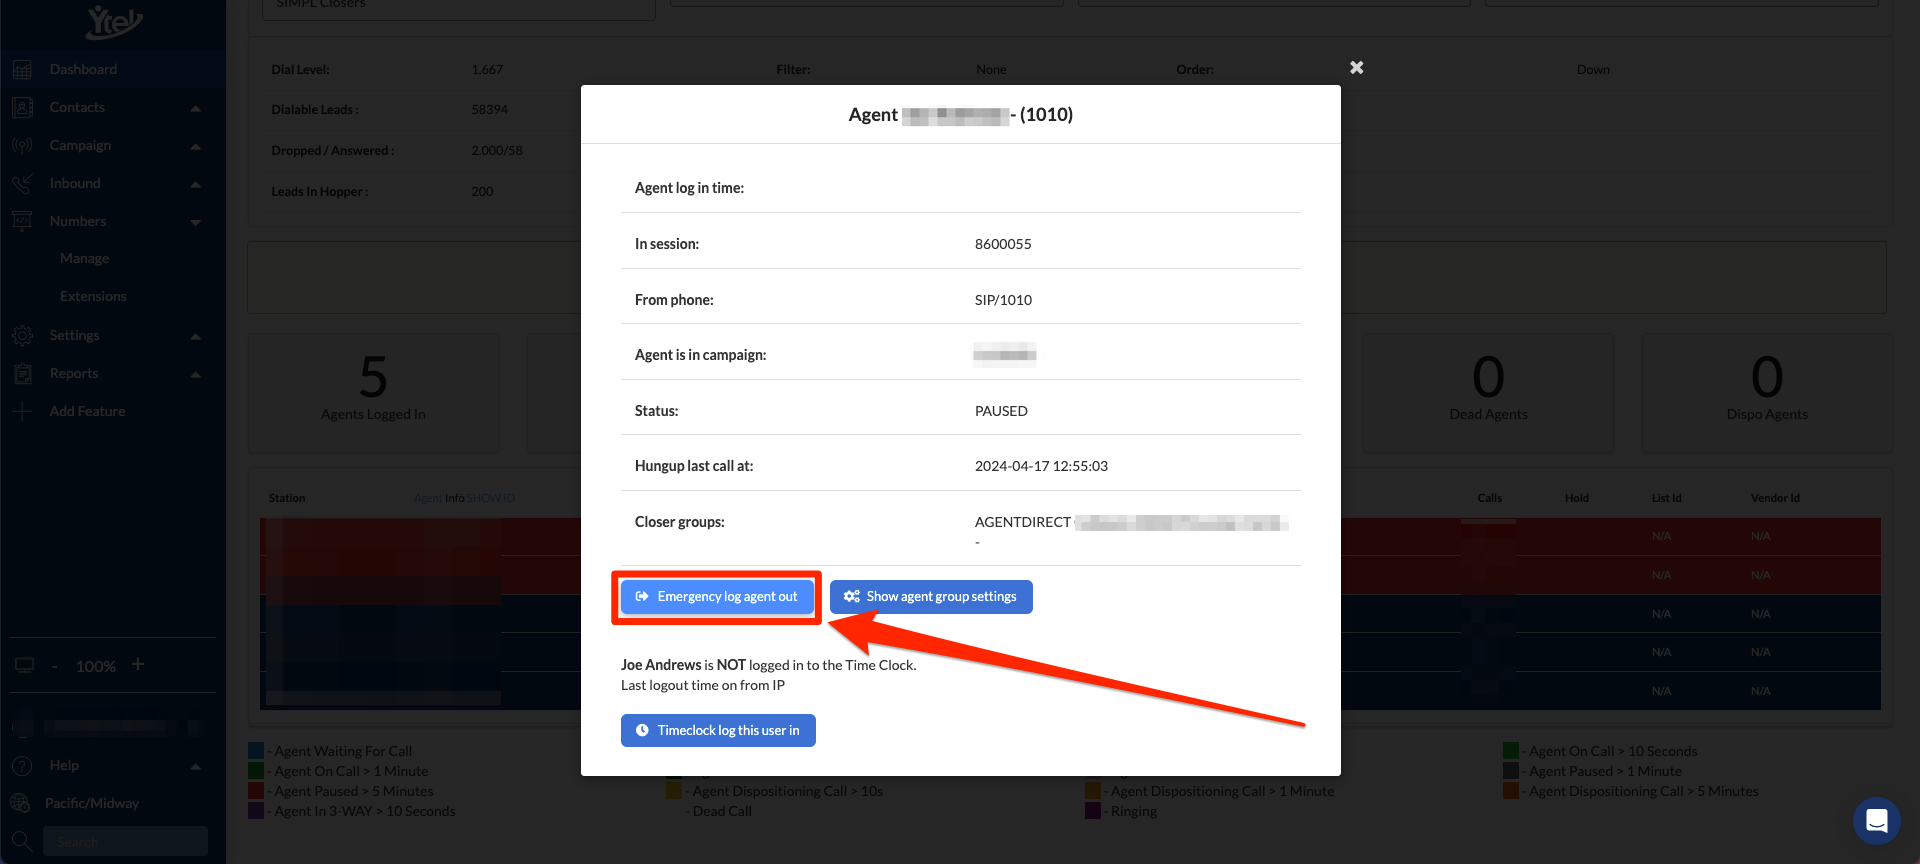The height and width of the screenshot is (864, 1920).
Task: Click the sidebar Search field
Action: 124,842
